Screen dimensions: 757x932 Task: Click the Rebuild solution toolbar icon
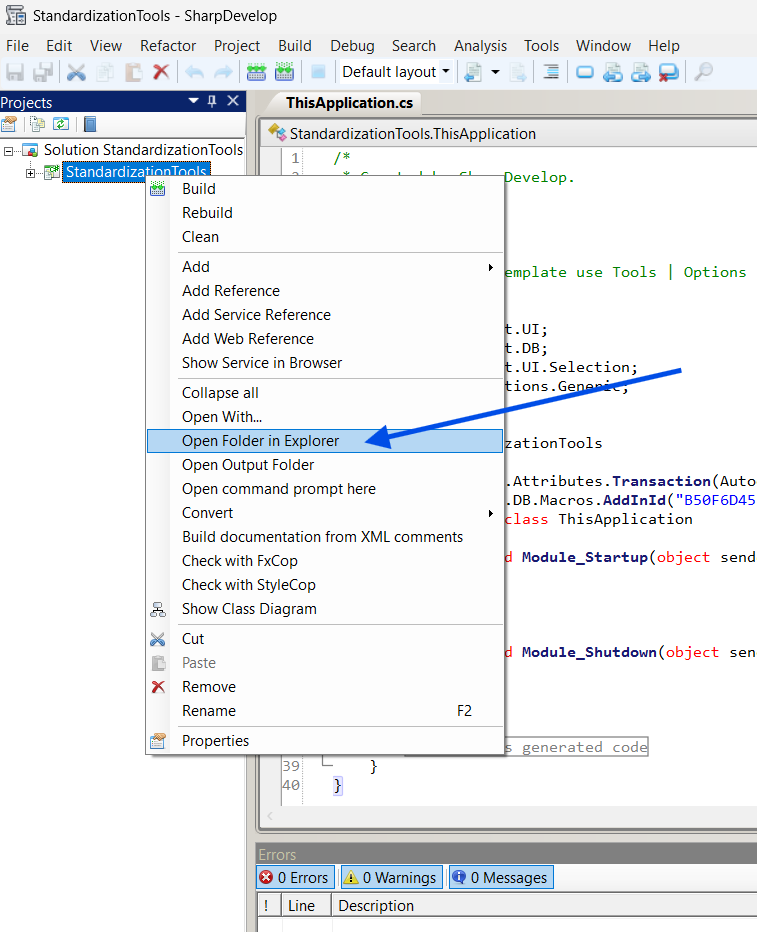[x=285, y=72]
